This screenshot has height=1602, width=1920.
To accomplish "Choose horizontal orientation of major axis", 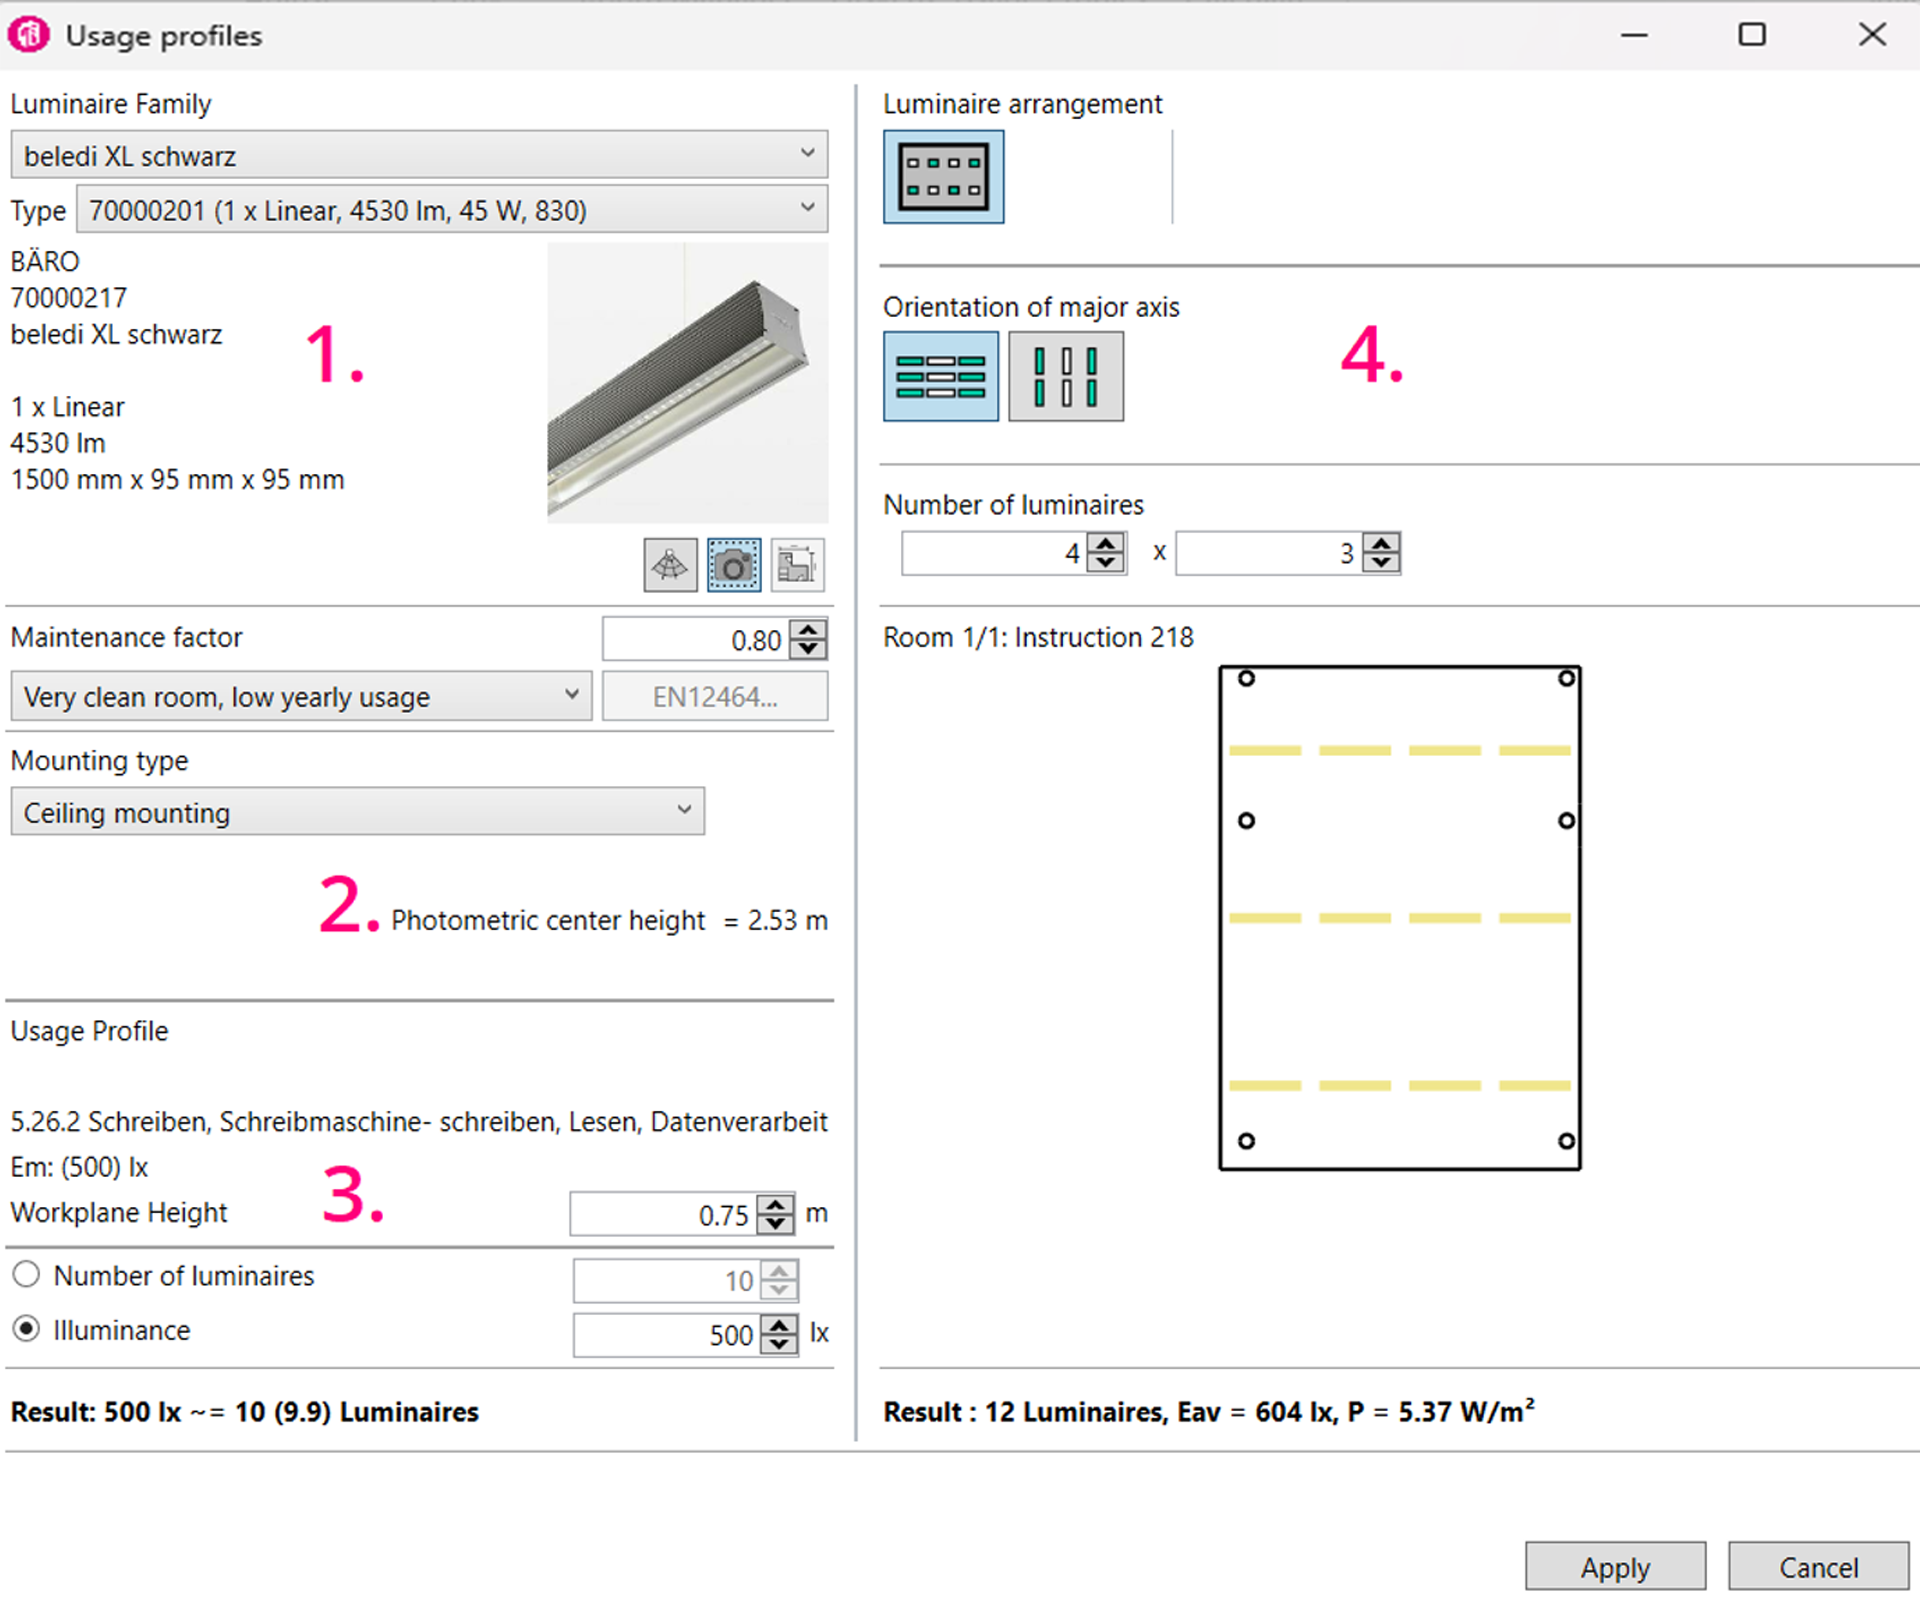I will tap(940, 376).
